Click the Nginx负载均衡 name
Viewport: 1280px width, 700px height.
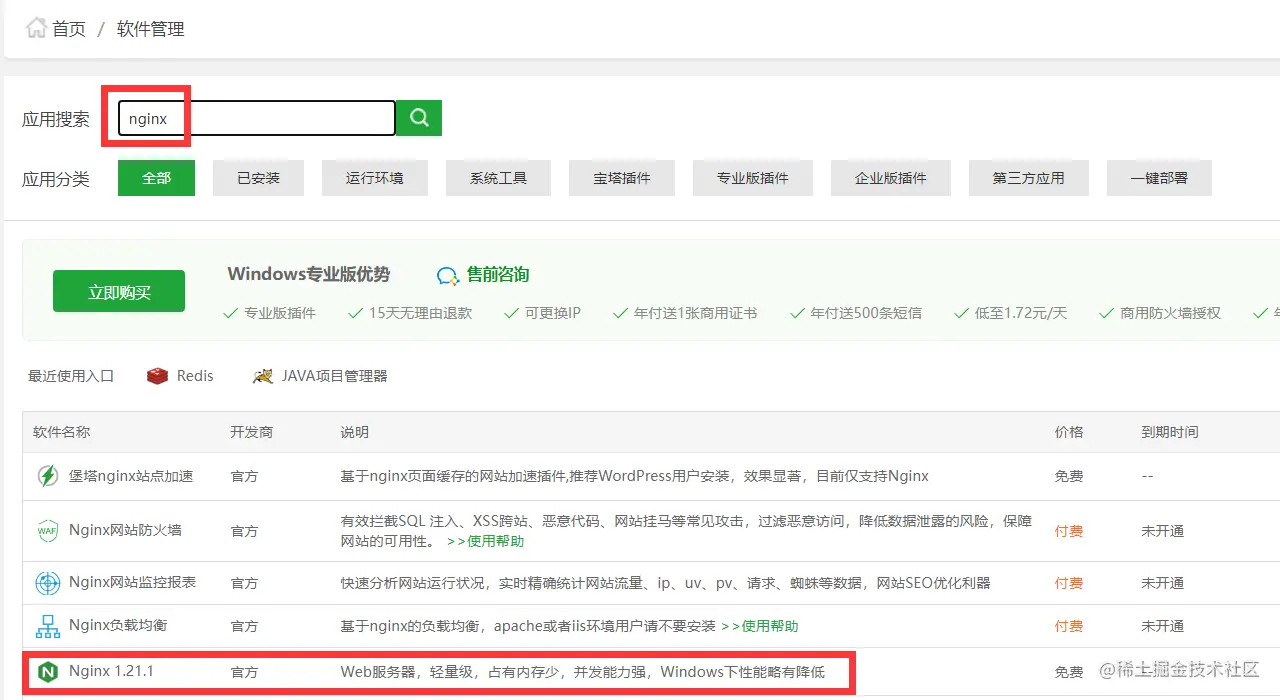tap(118, 626)
